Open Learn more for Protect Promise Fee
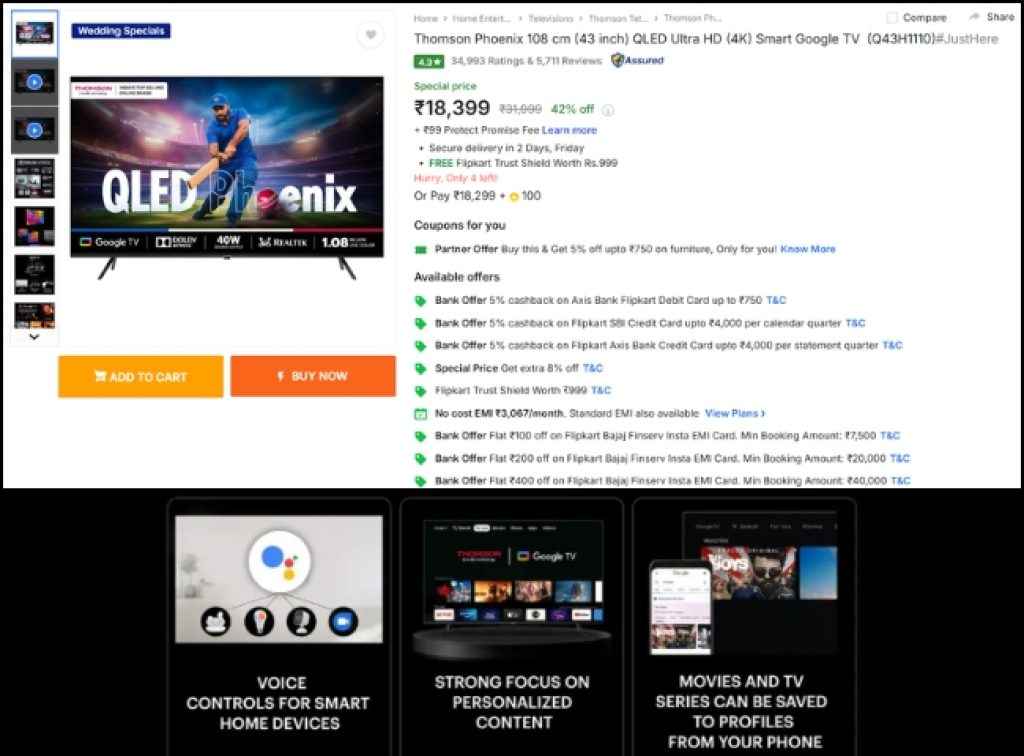Image resolution: width=1024 pixels, height=756 pixels. pyautogui.click(x=569, y=130)
